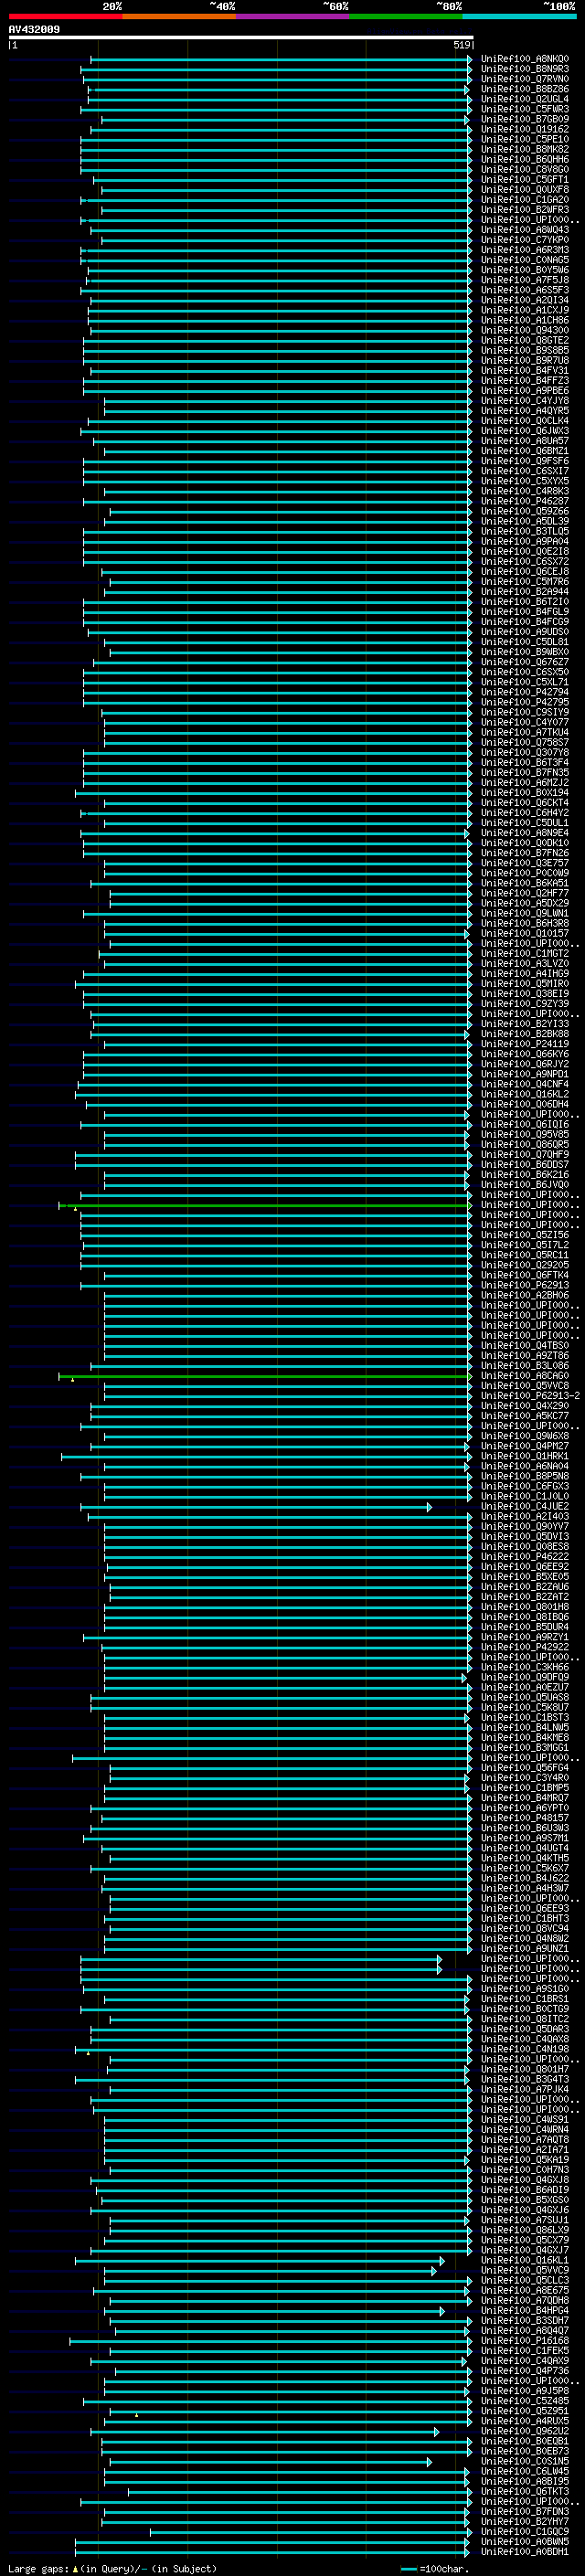Click the green ~80% identity legend segment
Viewport: 585px width, 2576px height.
pyautogui.click(x=406, y=16)
